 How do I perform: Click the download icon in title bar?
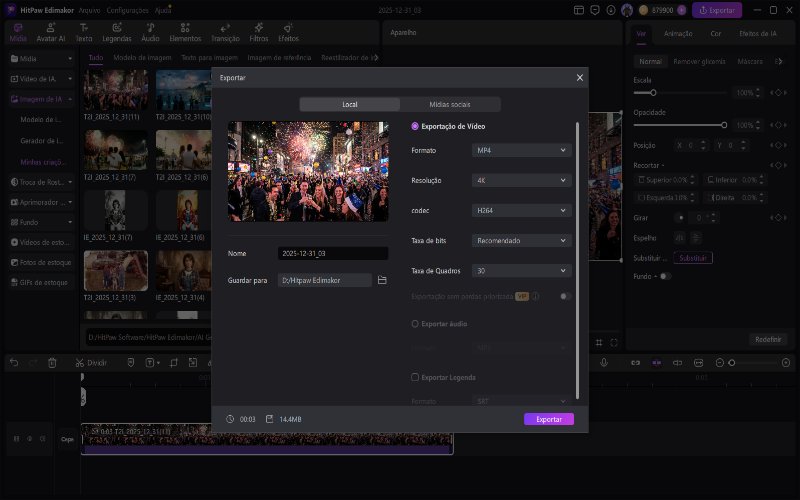(x=611, y=10)
